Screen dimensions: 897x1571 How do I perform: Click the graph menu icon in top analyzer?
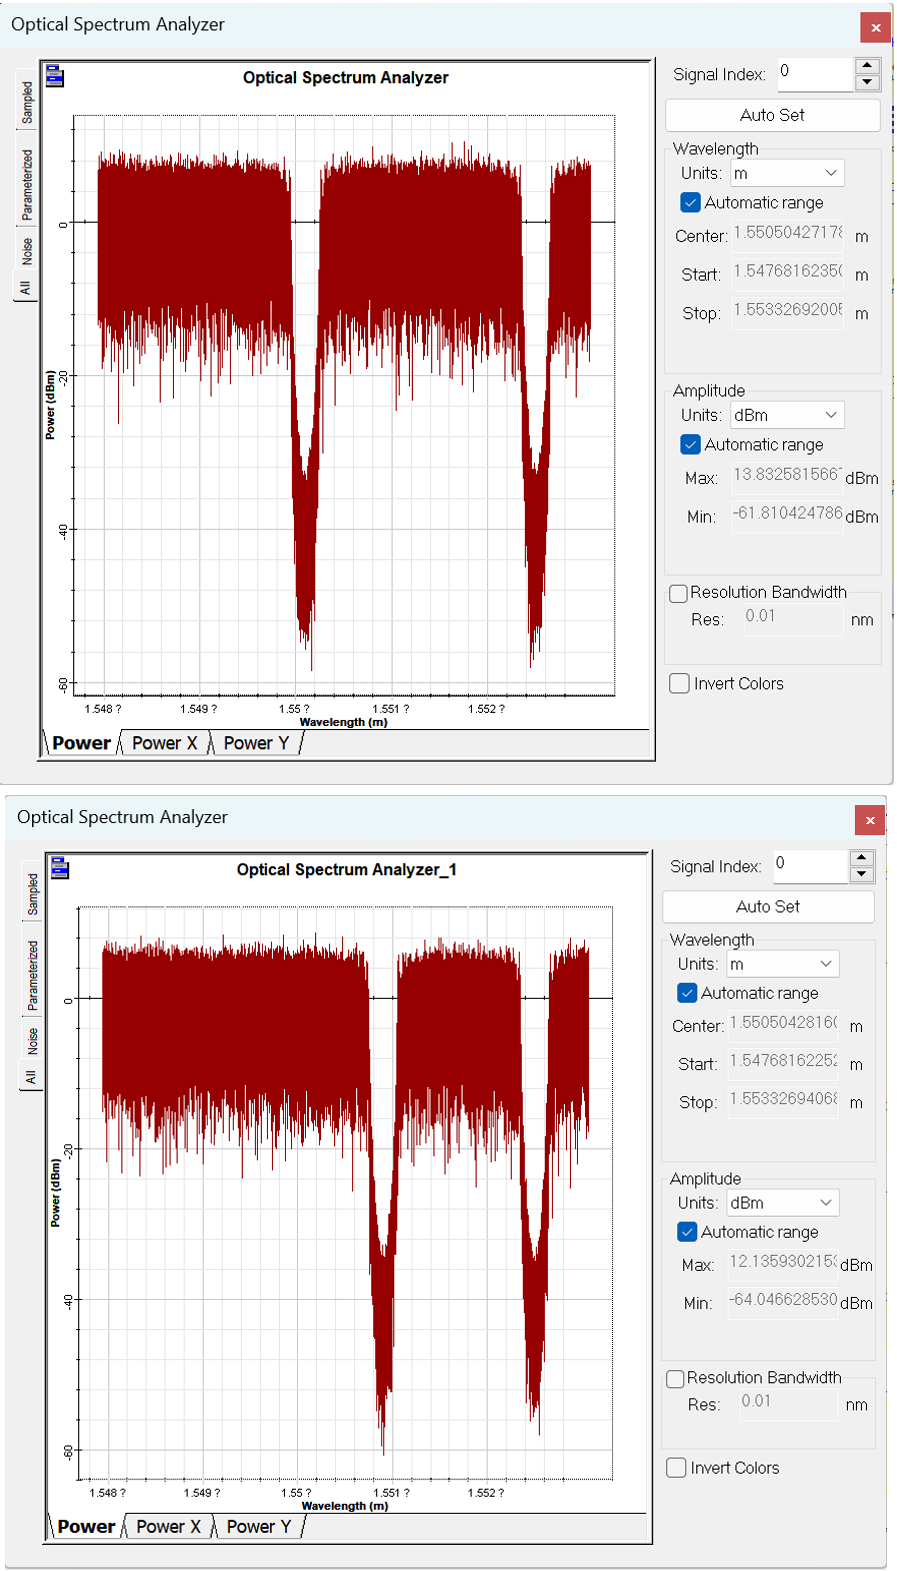tap(55, 76)
